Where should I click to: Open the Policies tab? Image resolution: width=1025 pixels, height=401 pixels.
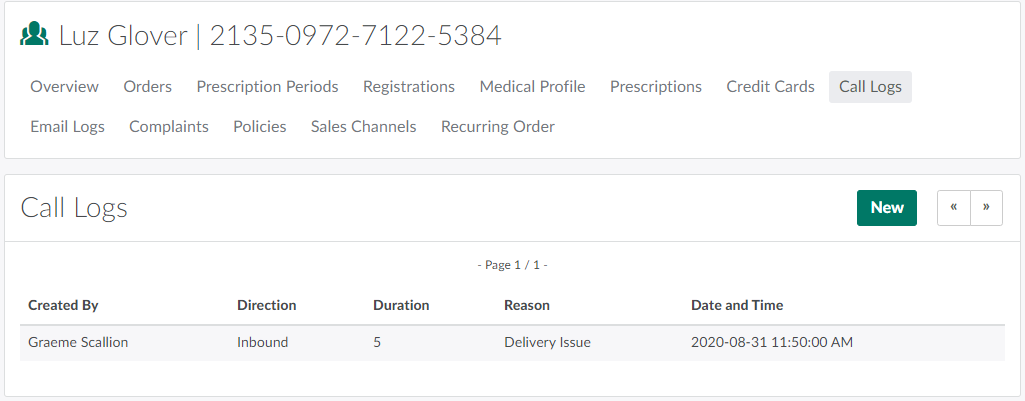tap(260, 127)
